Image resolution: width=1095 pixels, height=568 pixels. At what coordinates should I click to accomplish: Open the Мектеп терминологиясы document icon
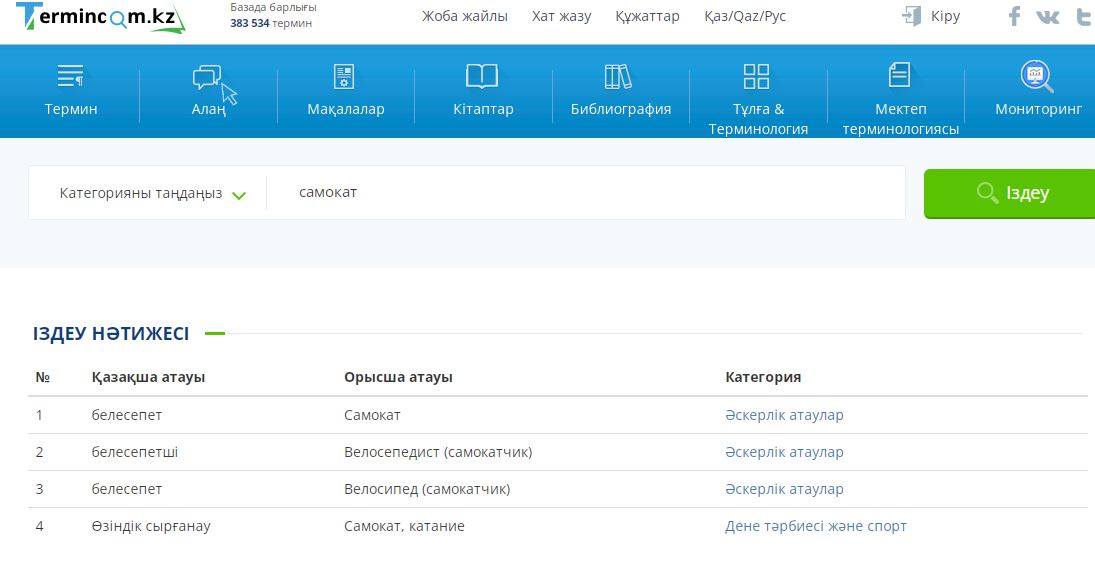click(899, 75)
